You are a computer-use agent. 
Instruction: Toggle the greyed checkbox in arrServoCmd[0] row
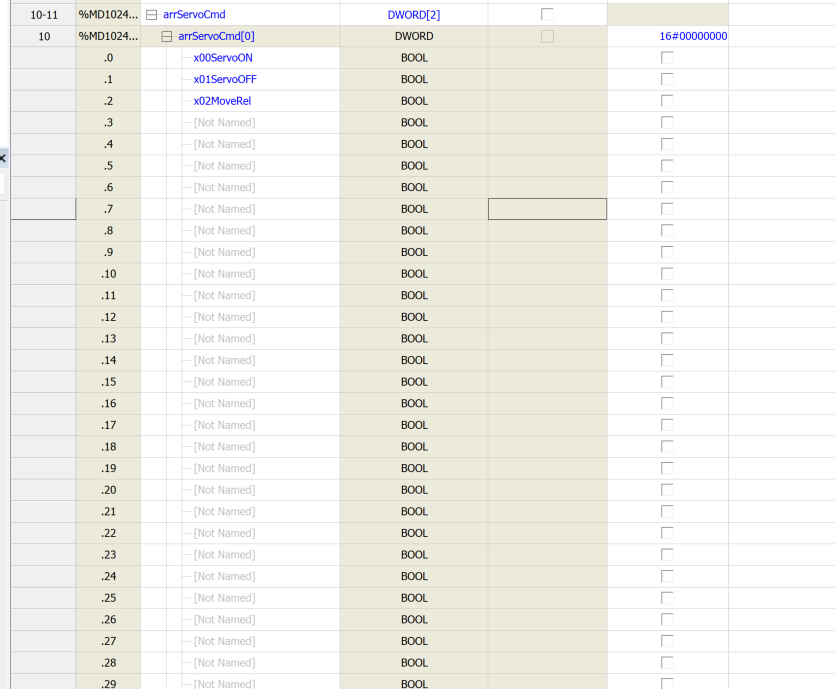(x=547, y=36)
